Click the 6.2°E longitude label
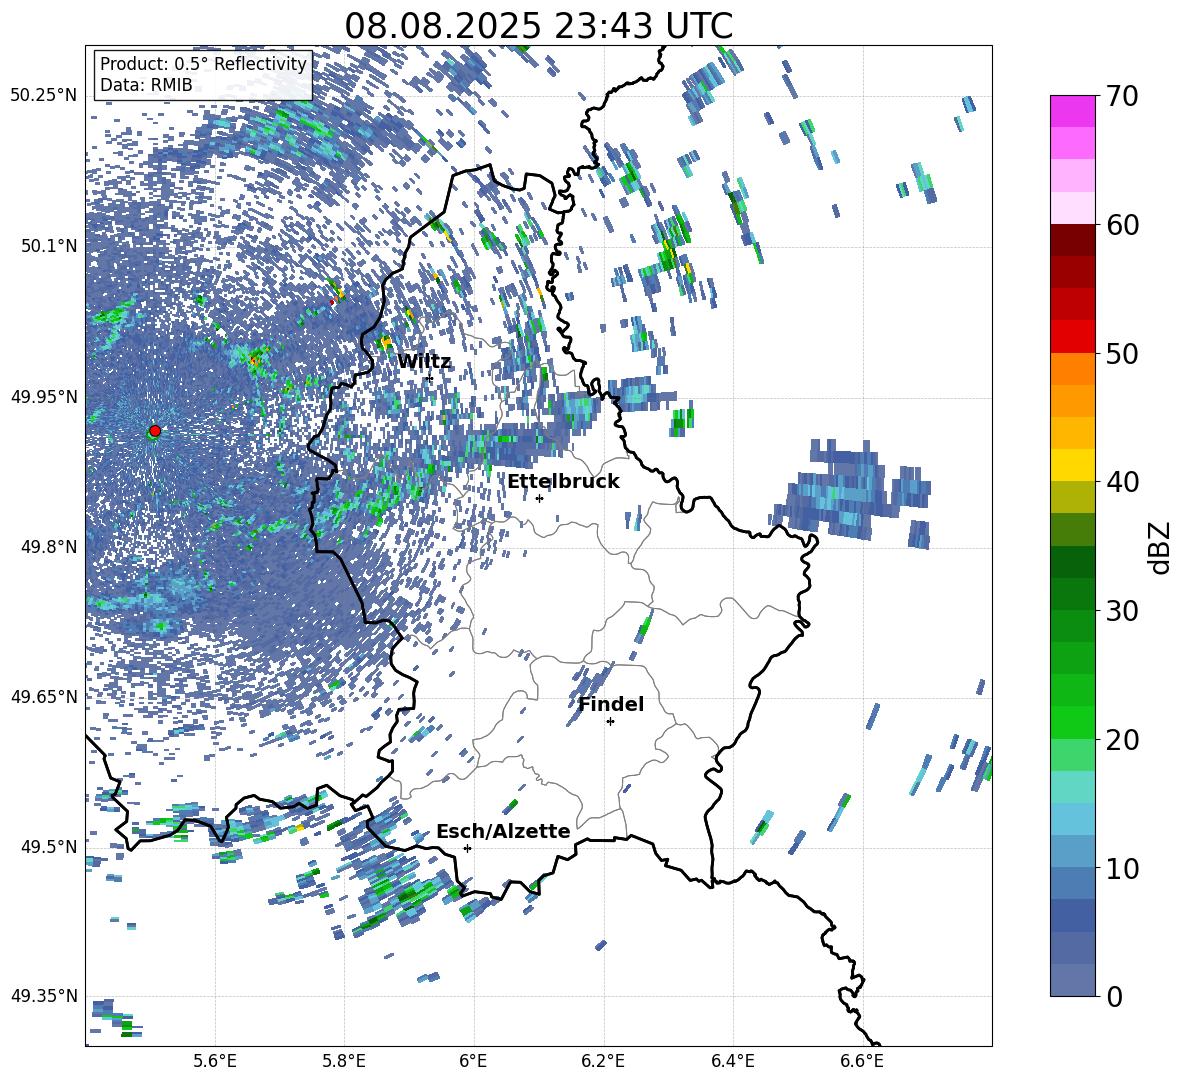 (603, 1061)
